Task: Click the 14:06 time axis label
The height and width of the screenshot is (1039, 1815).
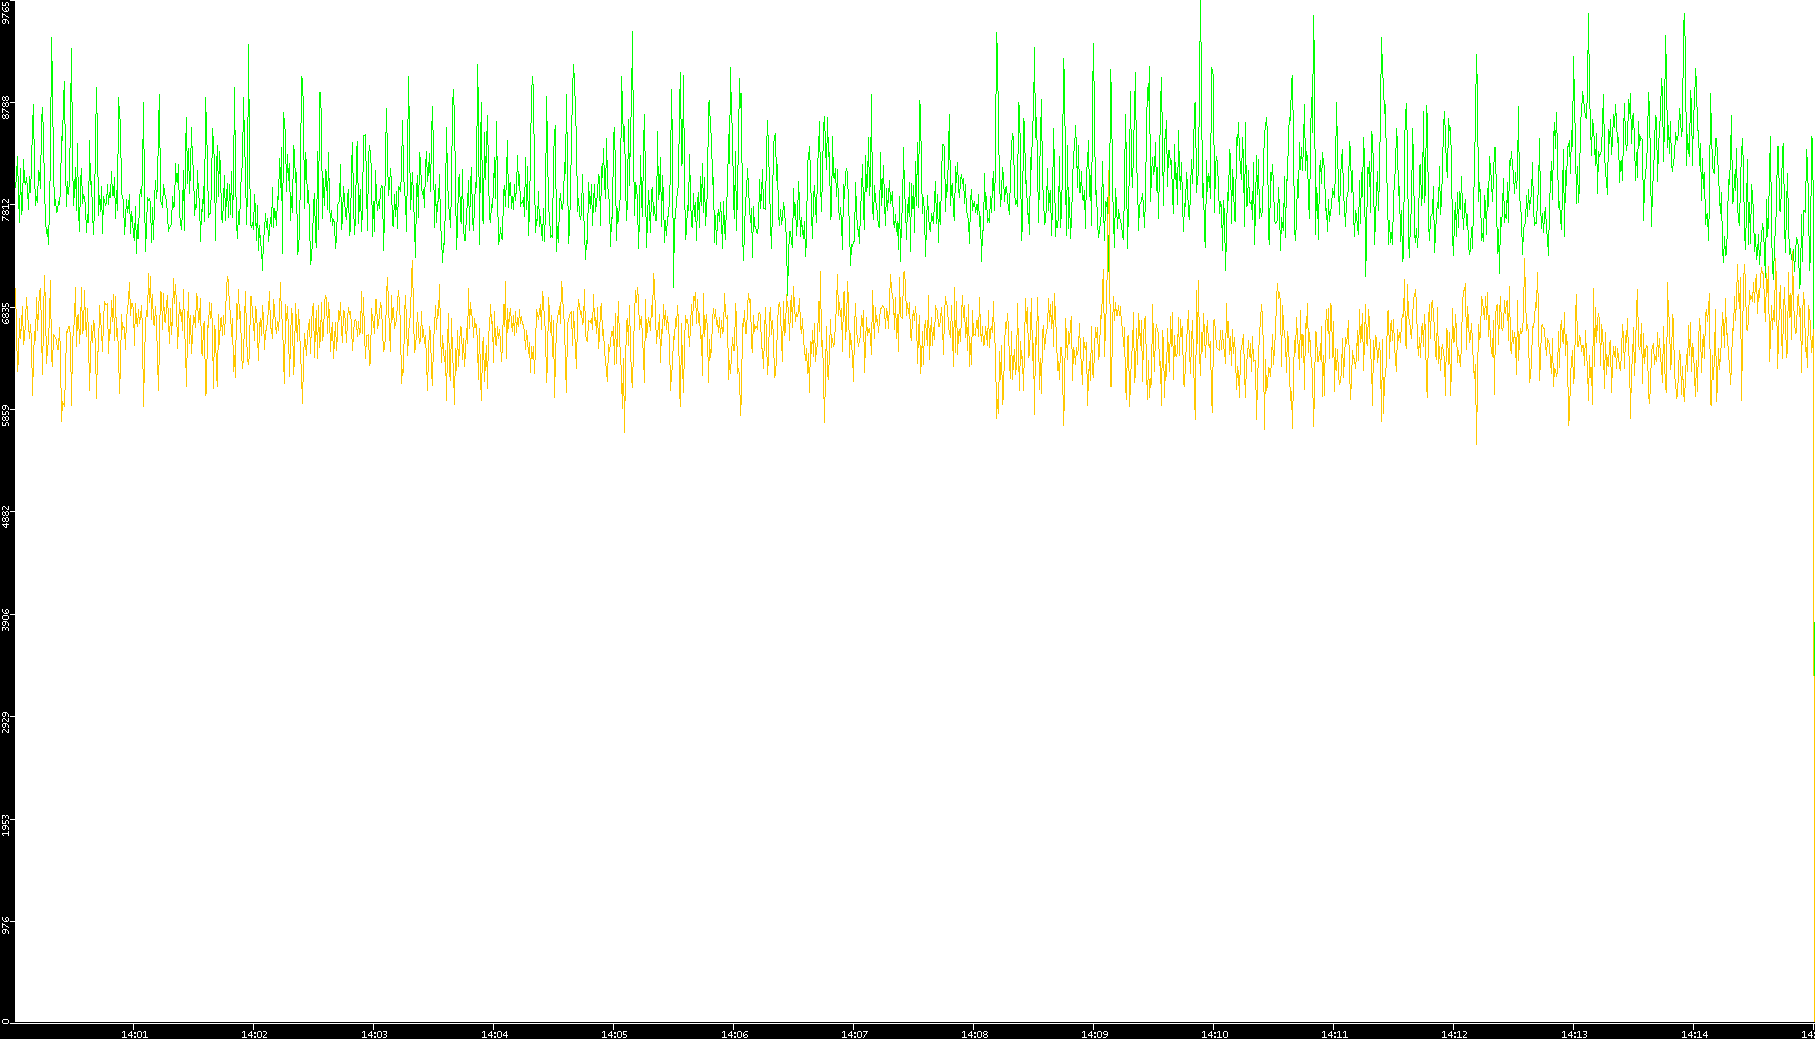Action: coord(734,1034)
